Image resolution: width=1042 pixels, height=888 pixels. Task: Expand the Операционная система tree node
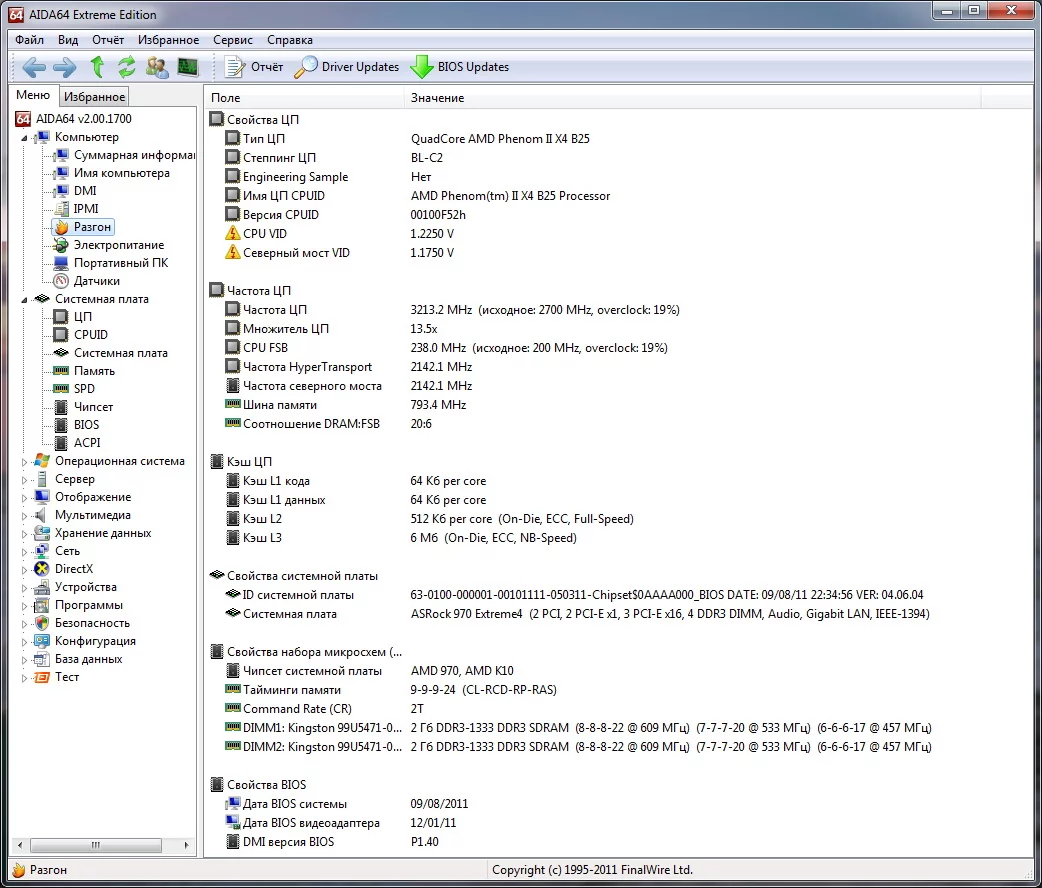(x=26, y=461)
